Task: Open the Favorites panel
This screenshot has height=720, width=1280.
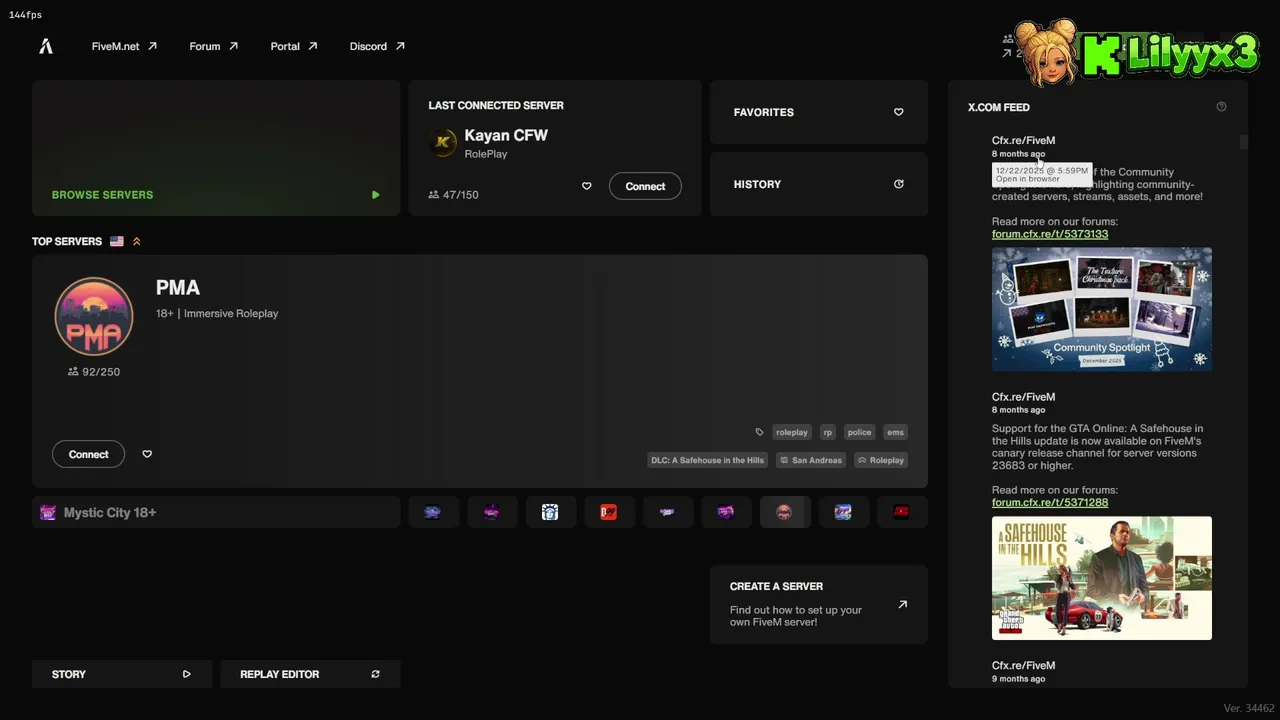Action: [819, 112]
